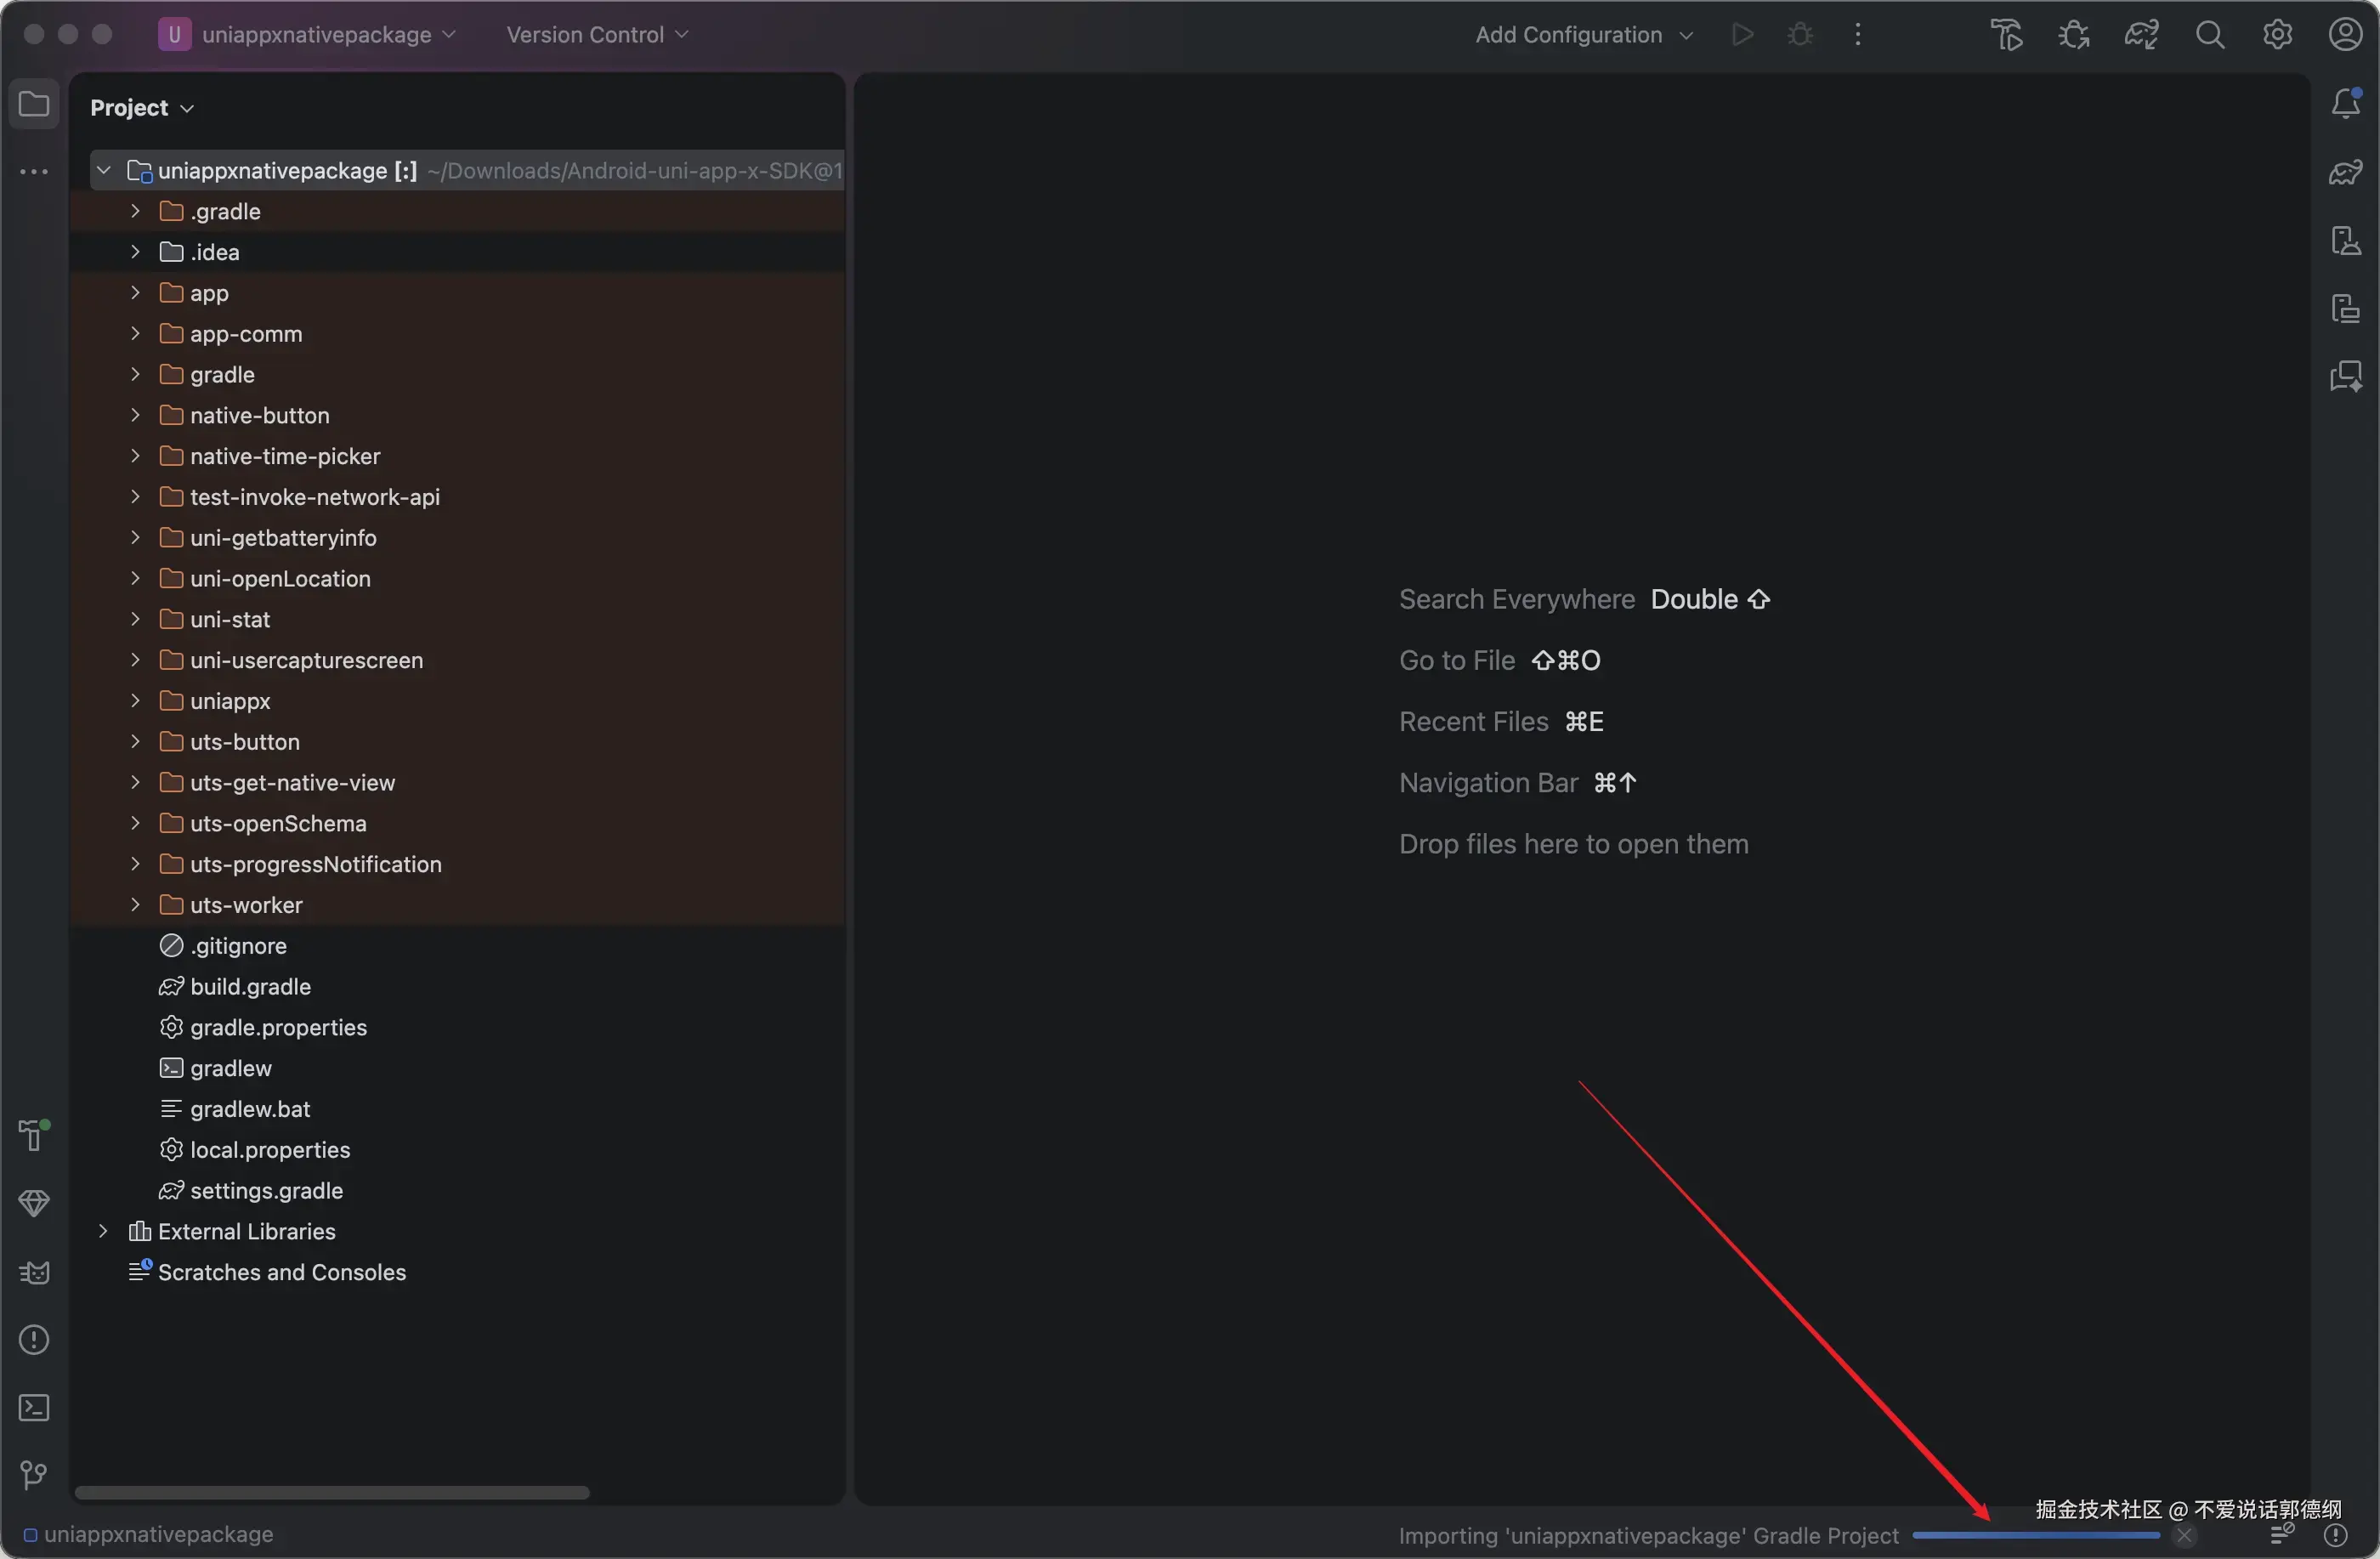Open the Logcat tool window icon
The height and width of the screenshot is (1559, 2380).
click(x=34, y=1272)
